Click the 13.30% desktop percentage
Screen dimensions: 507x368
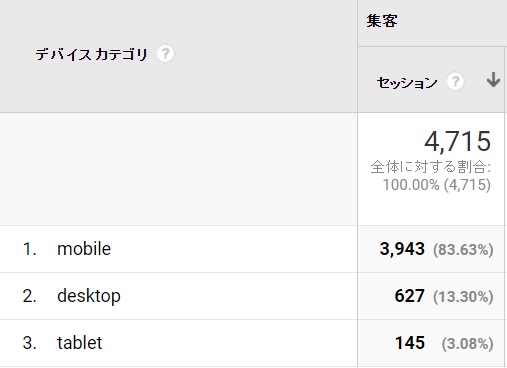pos(463,297)
